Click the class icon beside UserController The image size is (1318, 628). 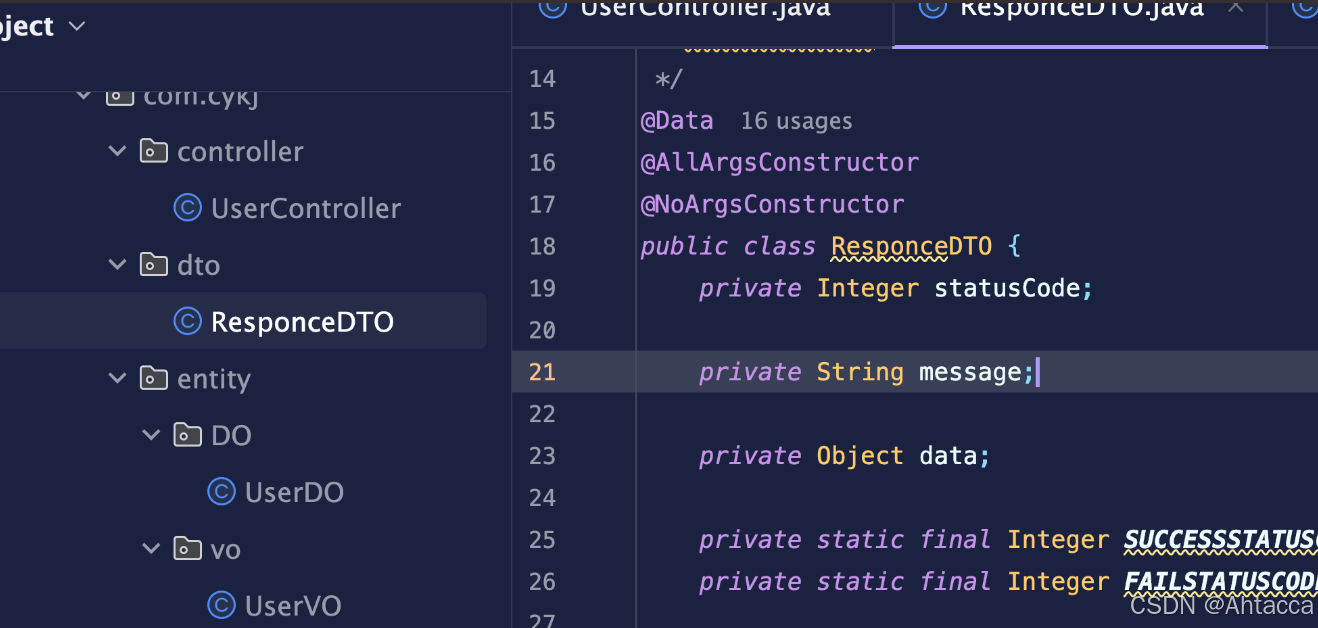click(187, 207)
